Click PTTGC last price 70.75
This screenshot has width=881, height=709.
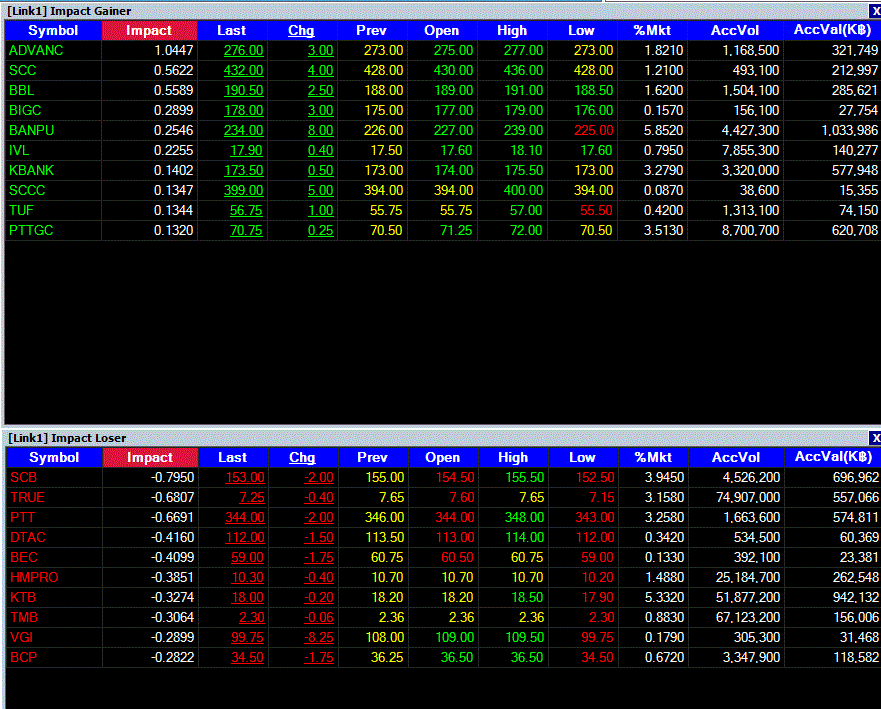(246, 230)
